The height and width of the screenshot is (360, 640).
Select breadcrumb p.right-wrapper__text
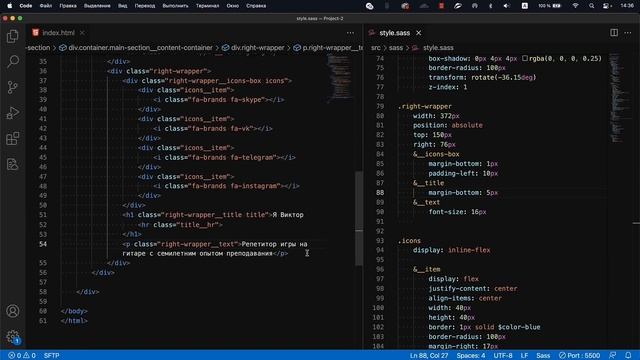pyautogui.click(x=328, y=48)
